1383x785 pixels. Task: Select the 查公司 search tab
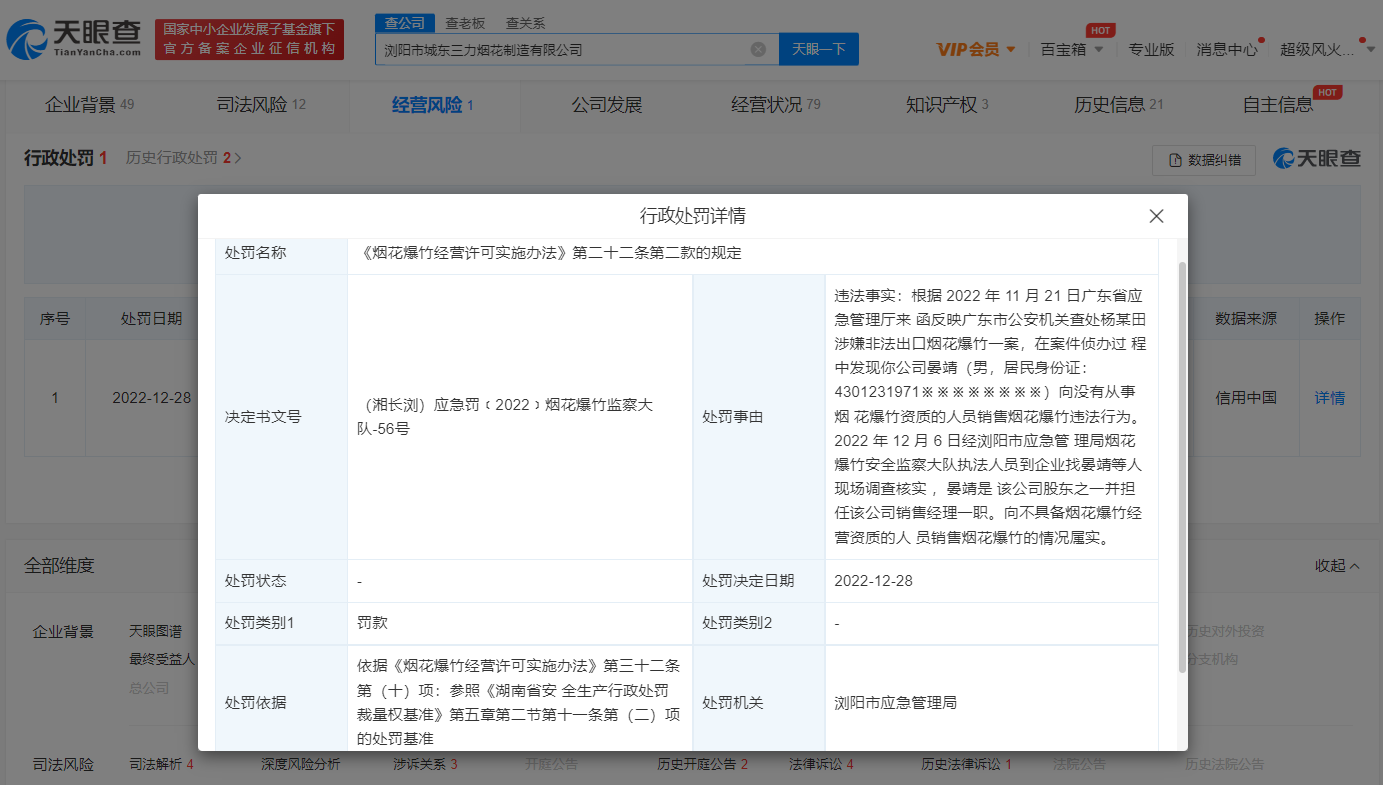tap(405, 23)
